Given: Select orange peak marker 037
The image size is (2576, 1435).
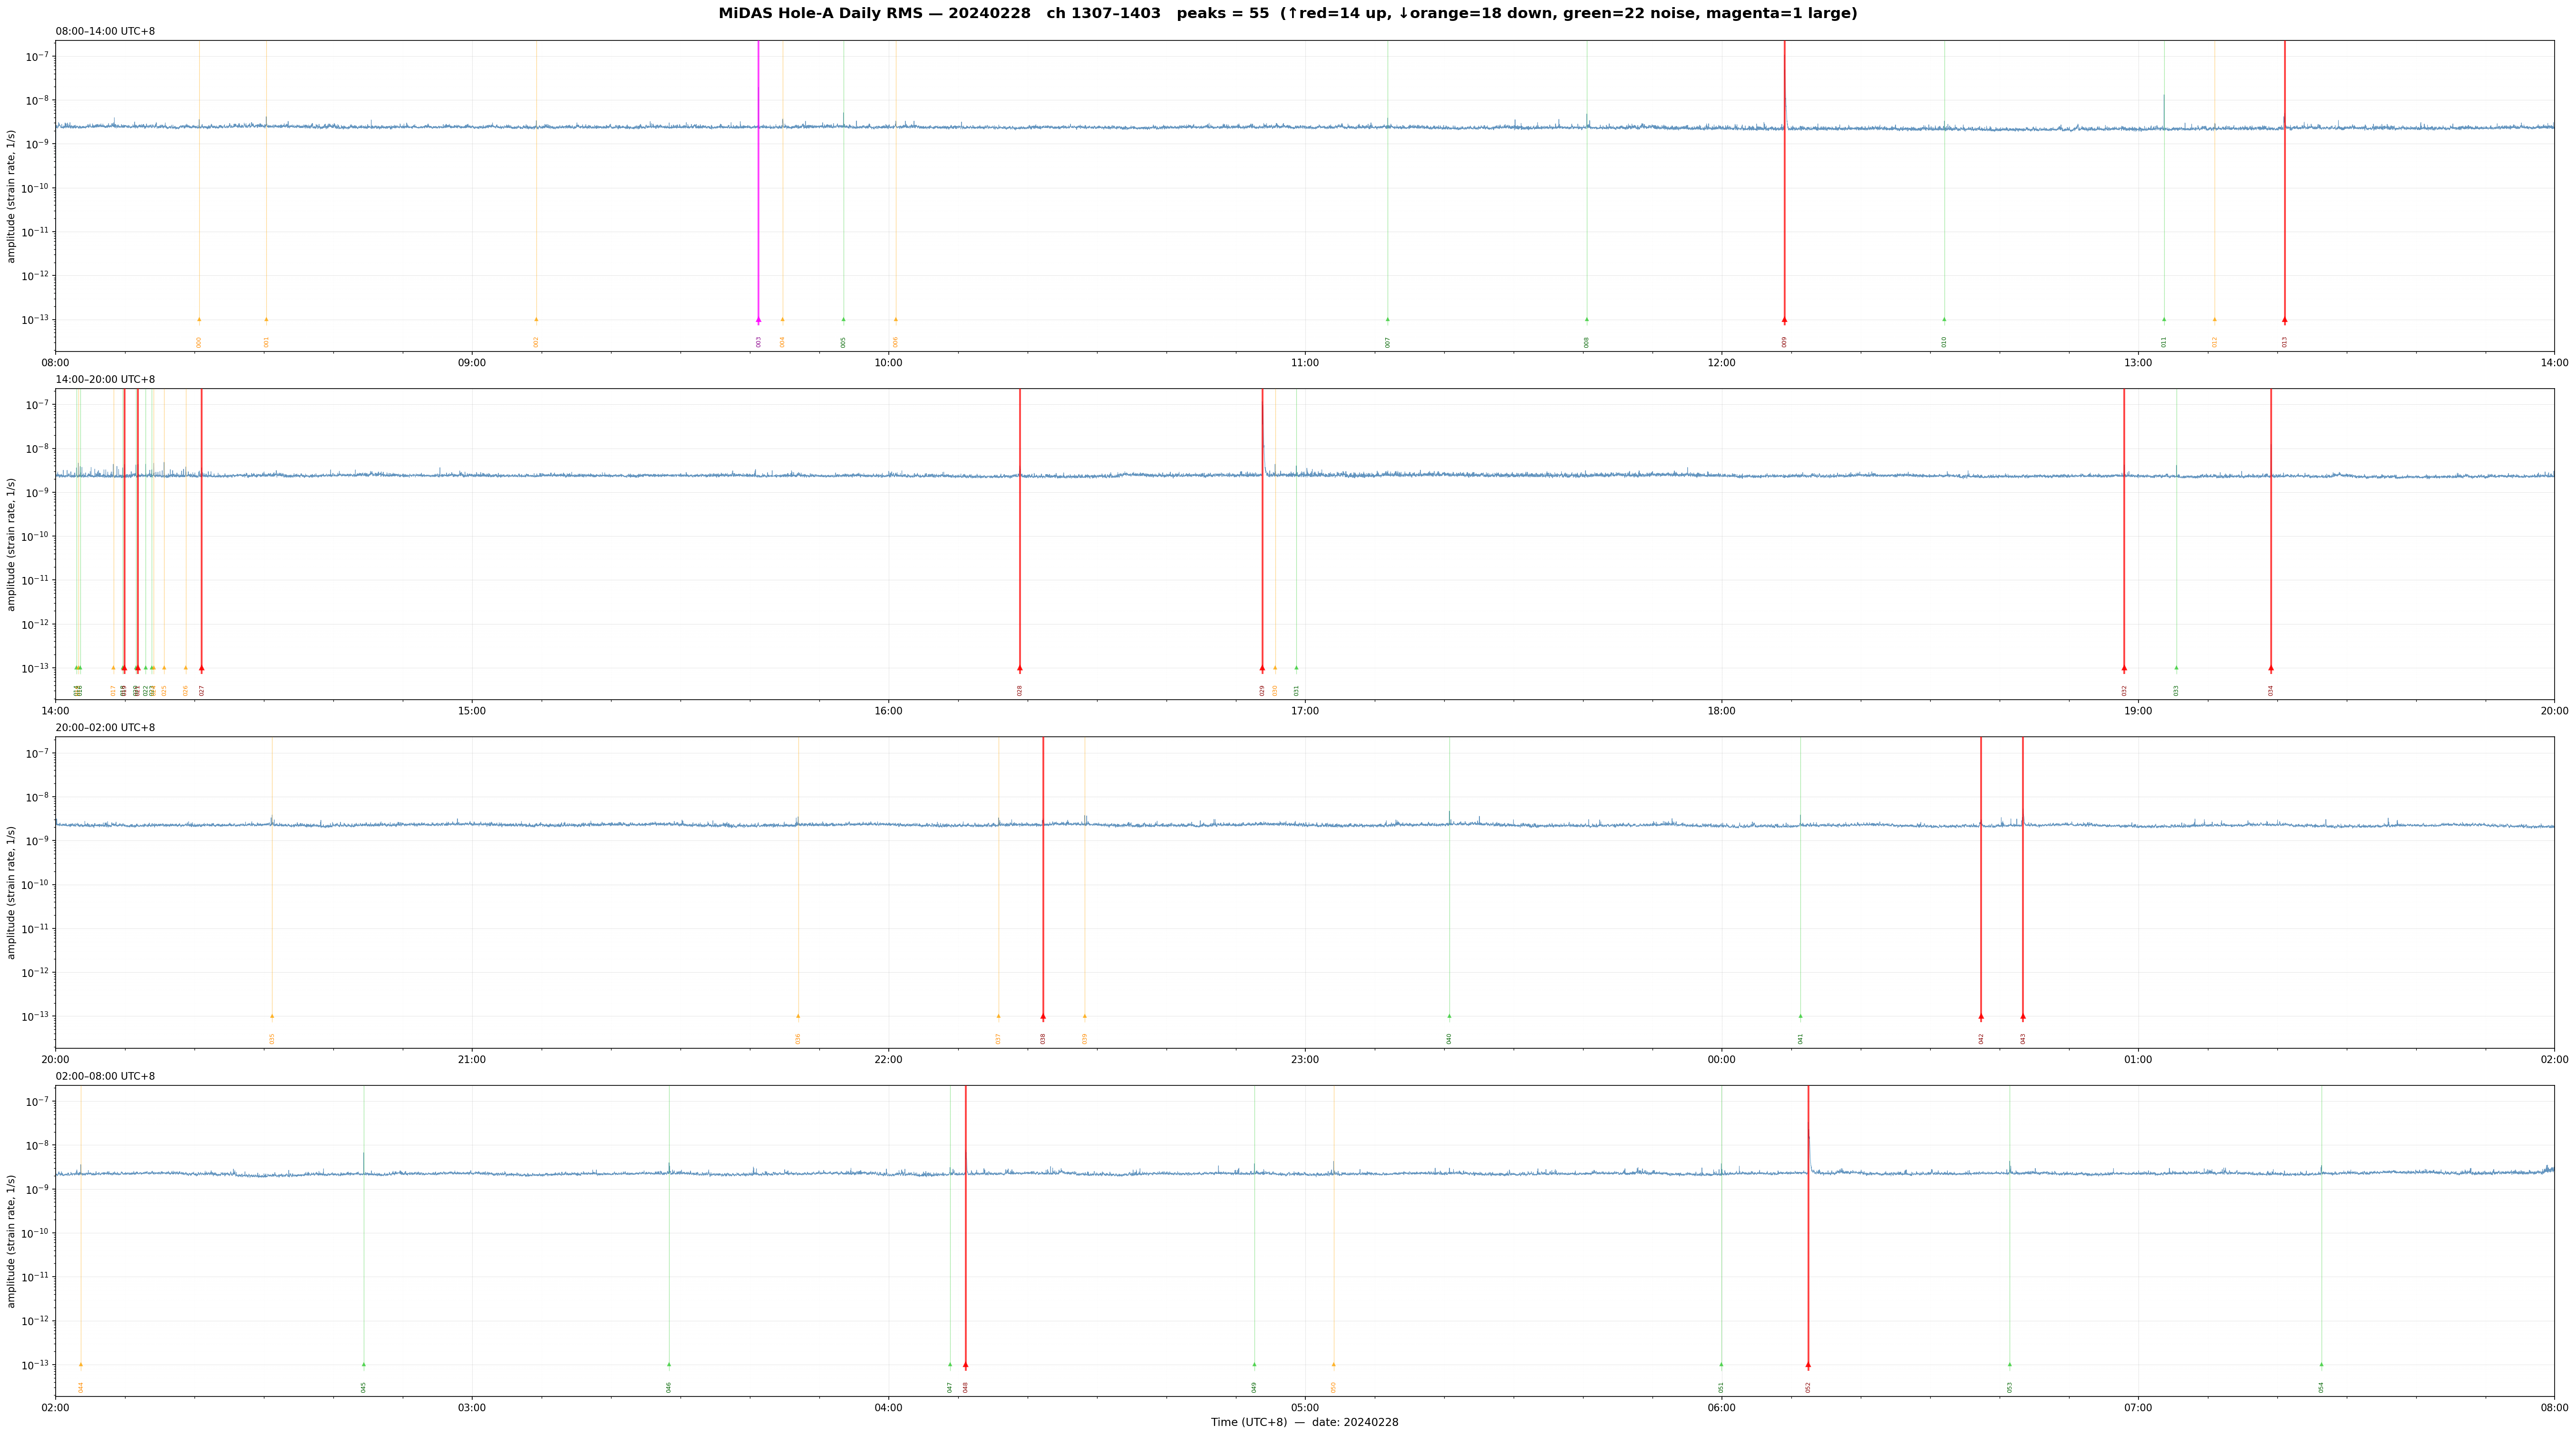Looking at the screenshot, I should 998,1016.
